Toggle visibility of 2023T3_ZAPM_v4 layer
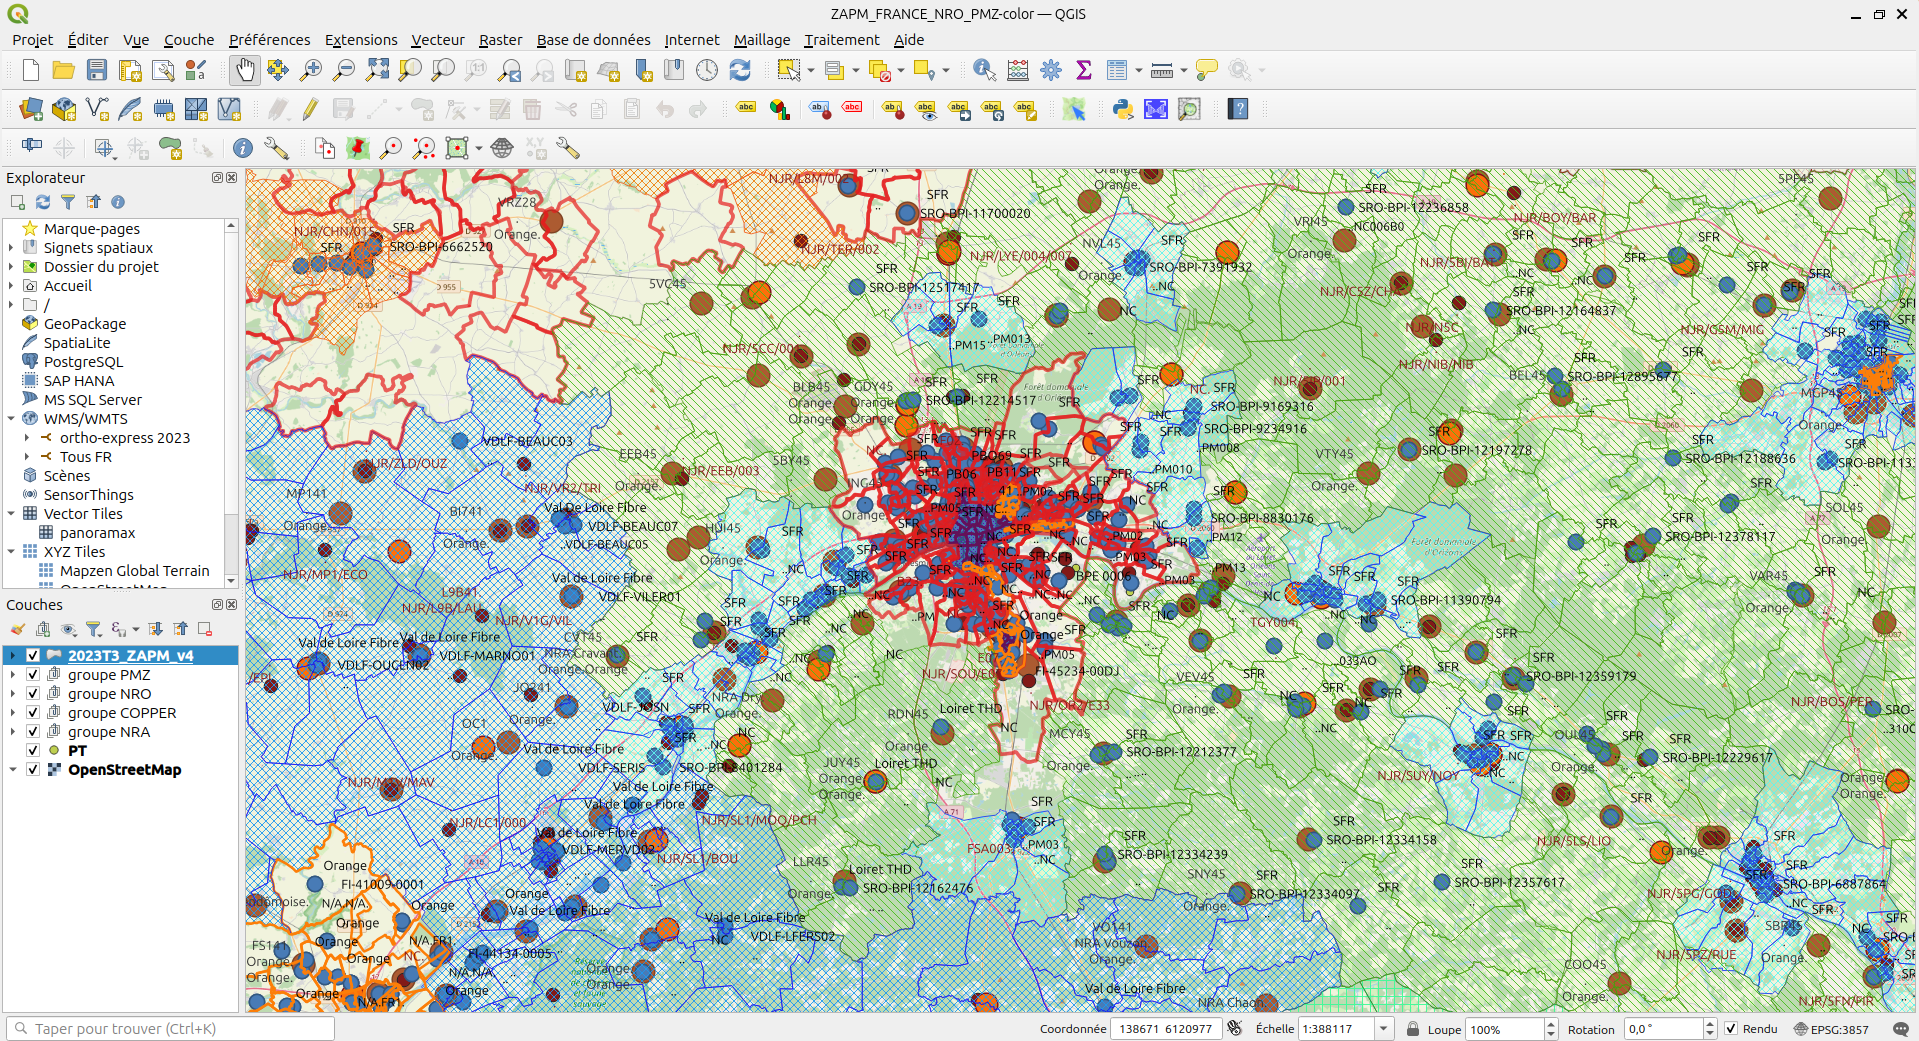Viewport: 1919px width, 1041px height. (33, 656)
